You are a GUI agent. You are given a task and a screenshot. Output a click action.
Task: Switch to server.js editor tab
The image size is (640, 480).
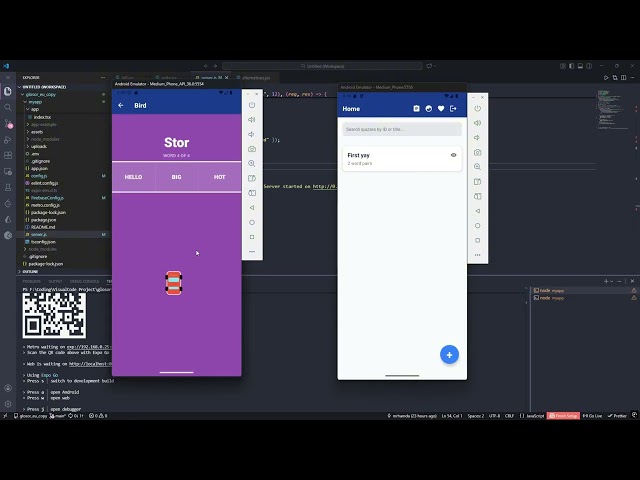[x=211, y=78]
